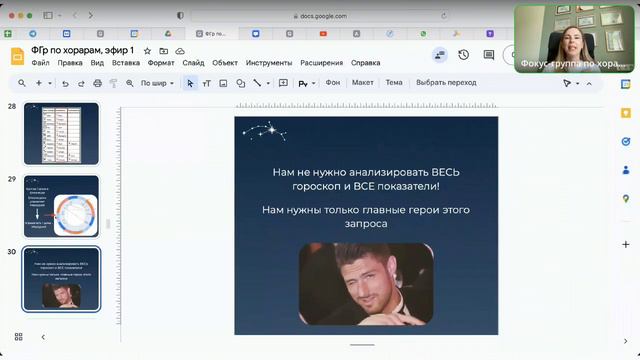Click the paint format icon
The width and height of the screenshot is (640, 360).
(x=113, y=83)
